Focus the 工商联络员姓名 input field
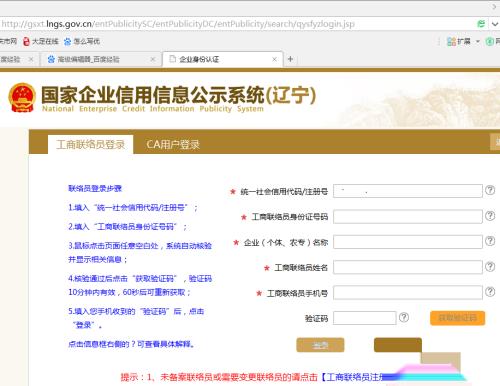500x386 pixels. click(408, 267)
